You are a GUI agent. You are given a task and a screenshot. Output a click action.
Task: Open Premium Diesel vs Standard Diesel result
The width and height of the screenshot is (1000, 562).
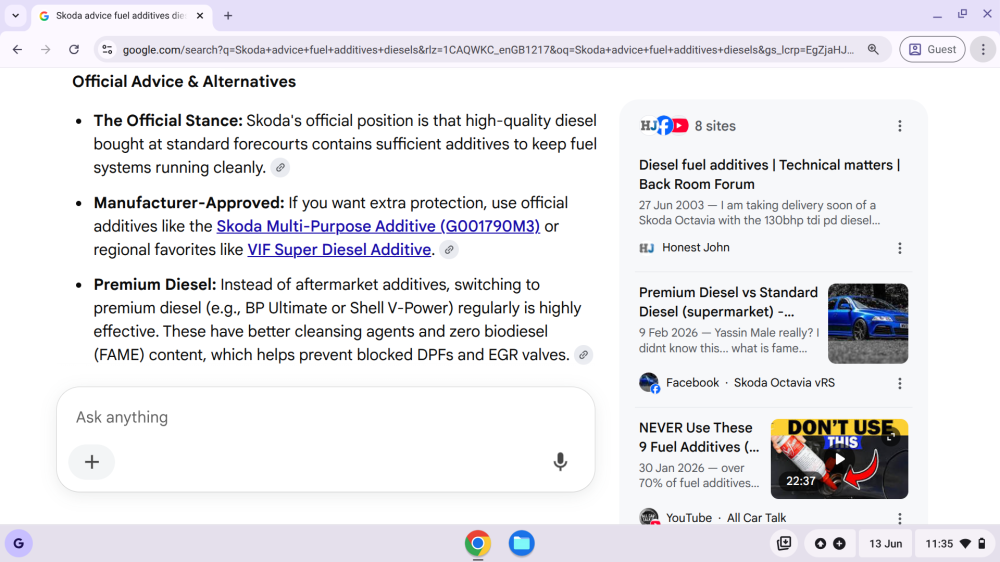[x=728, y=302]
